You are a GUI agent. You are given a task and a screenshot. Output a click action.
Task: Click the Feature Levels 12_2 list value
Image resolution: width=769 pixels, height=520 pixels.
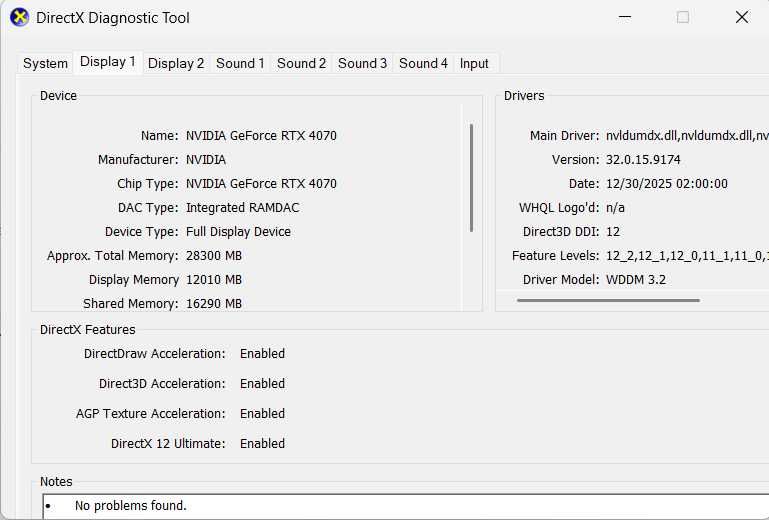point(687,256)
